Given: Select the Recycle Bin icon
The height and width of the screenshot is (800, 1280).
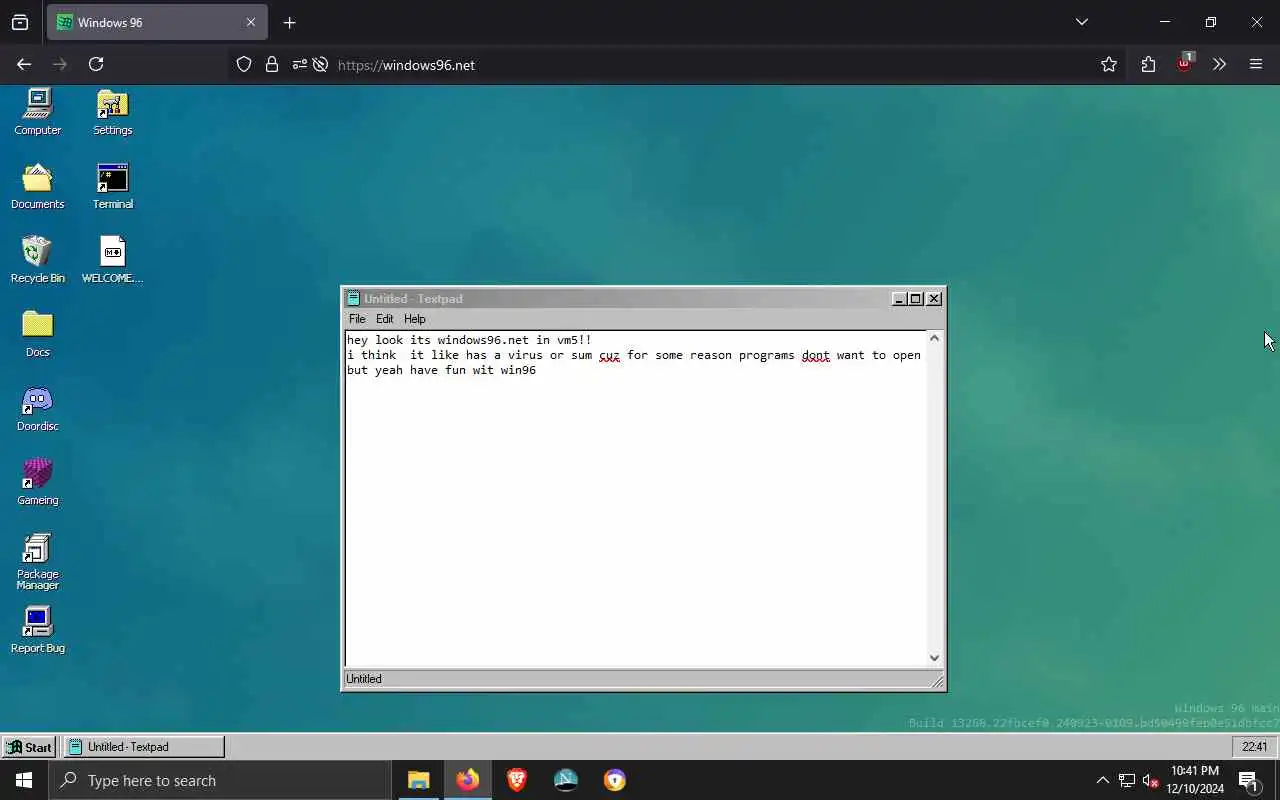Looking at the screenshot, I should point(38,260).
